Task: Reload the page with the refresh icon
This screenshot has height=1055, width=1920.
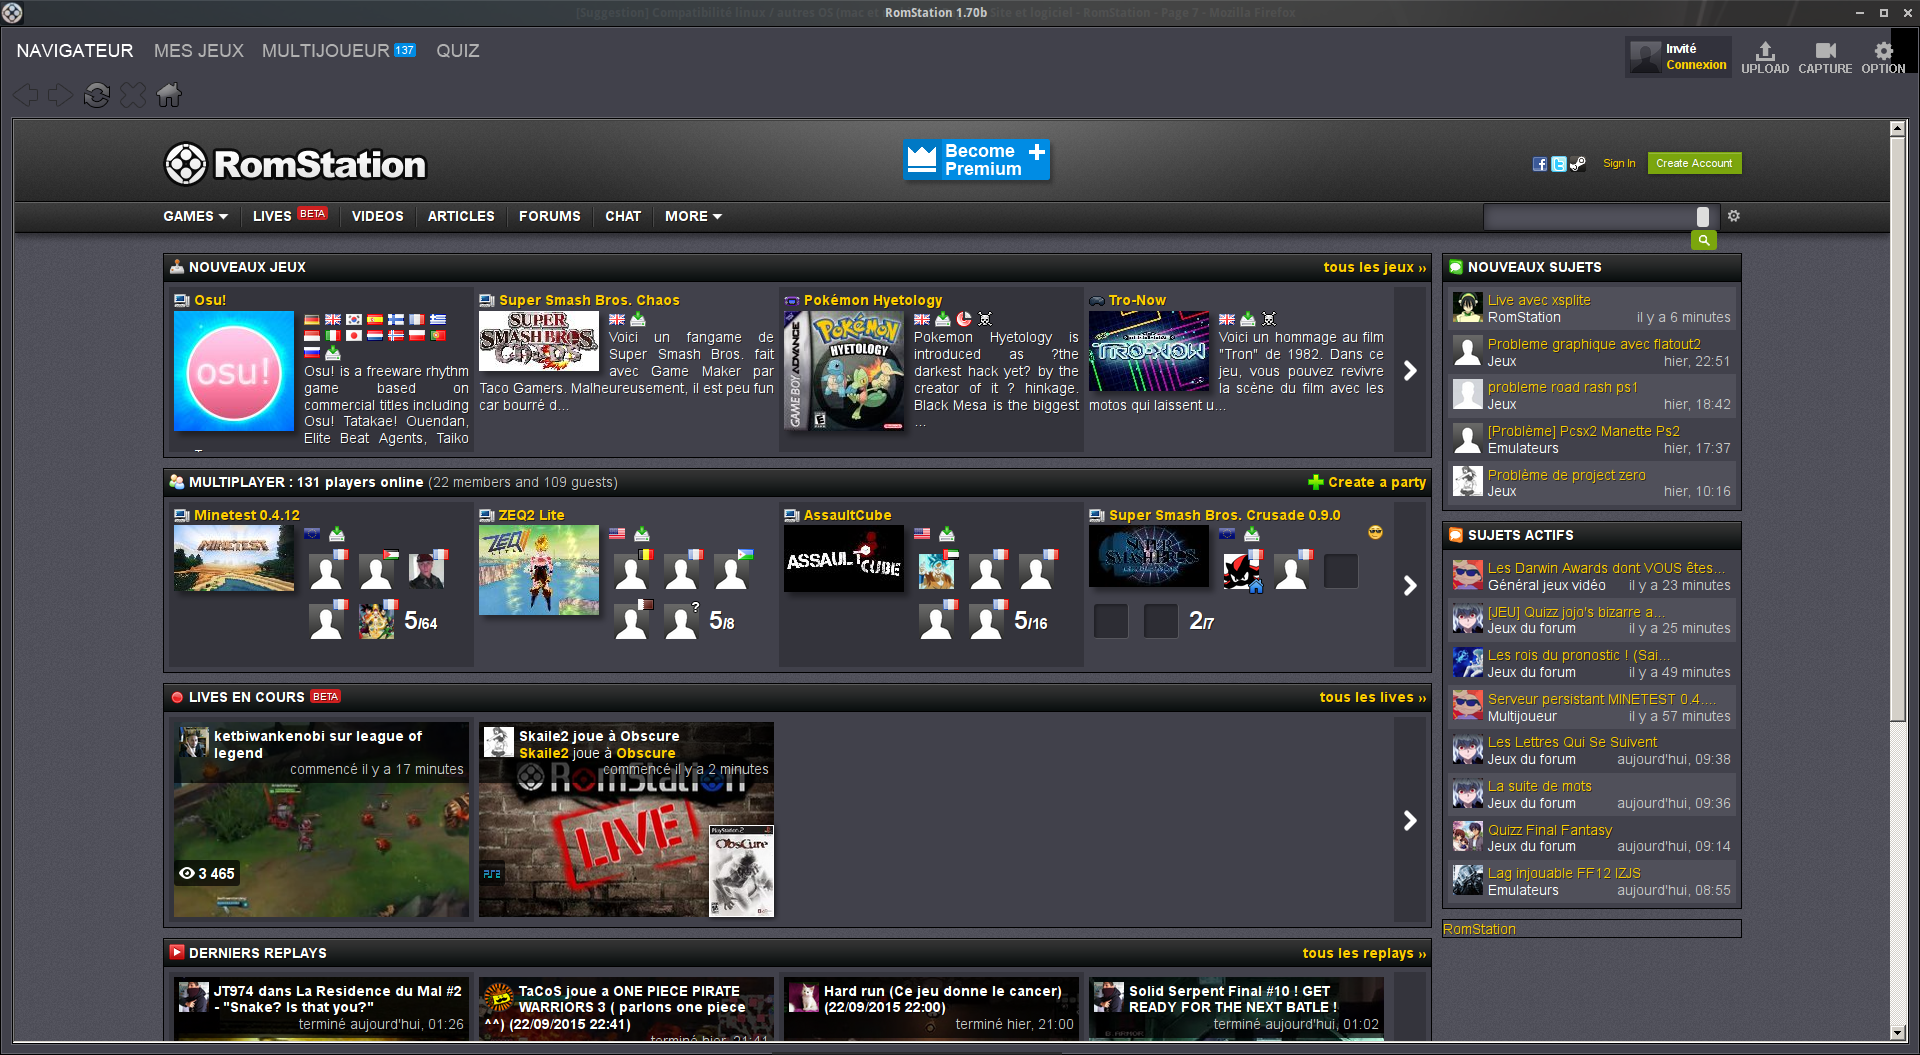Action: (x=97, y=95)
